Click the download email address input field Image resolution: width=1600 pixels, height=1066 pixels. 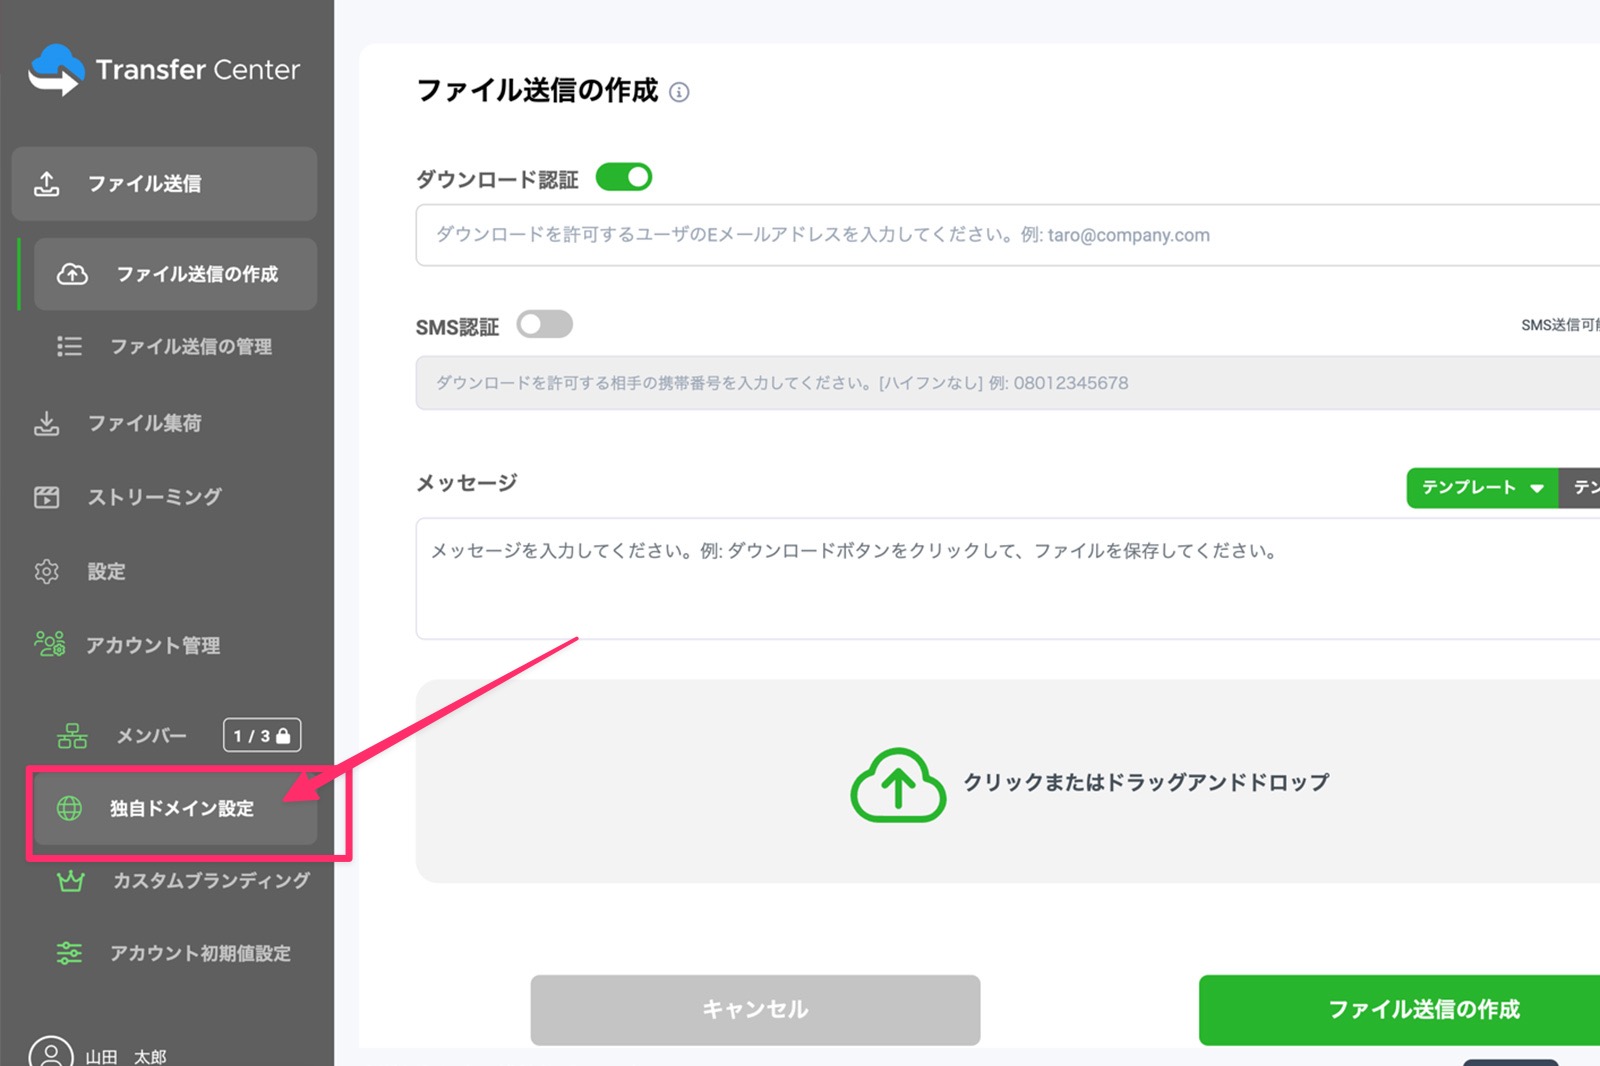coord(1000,235)
